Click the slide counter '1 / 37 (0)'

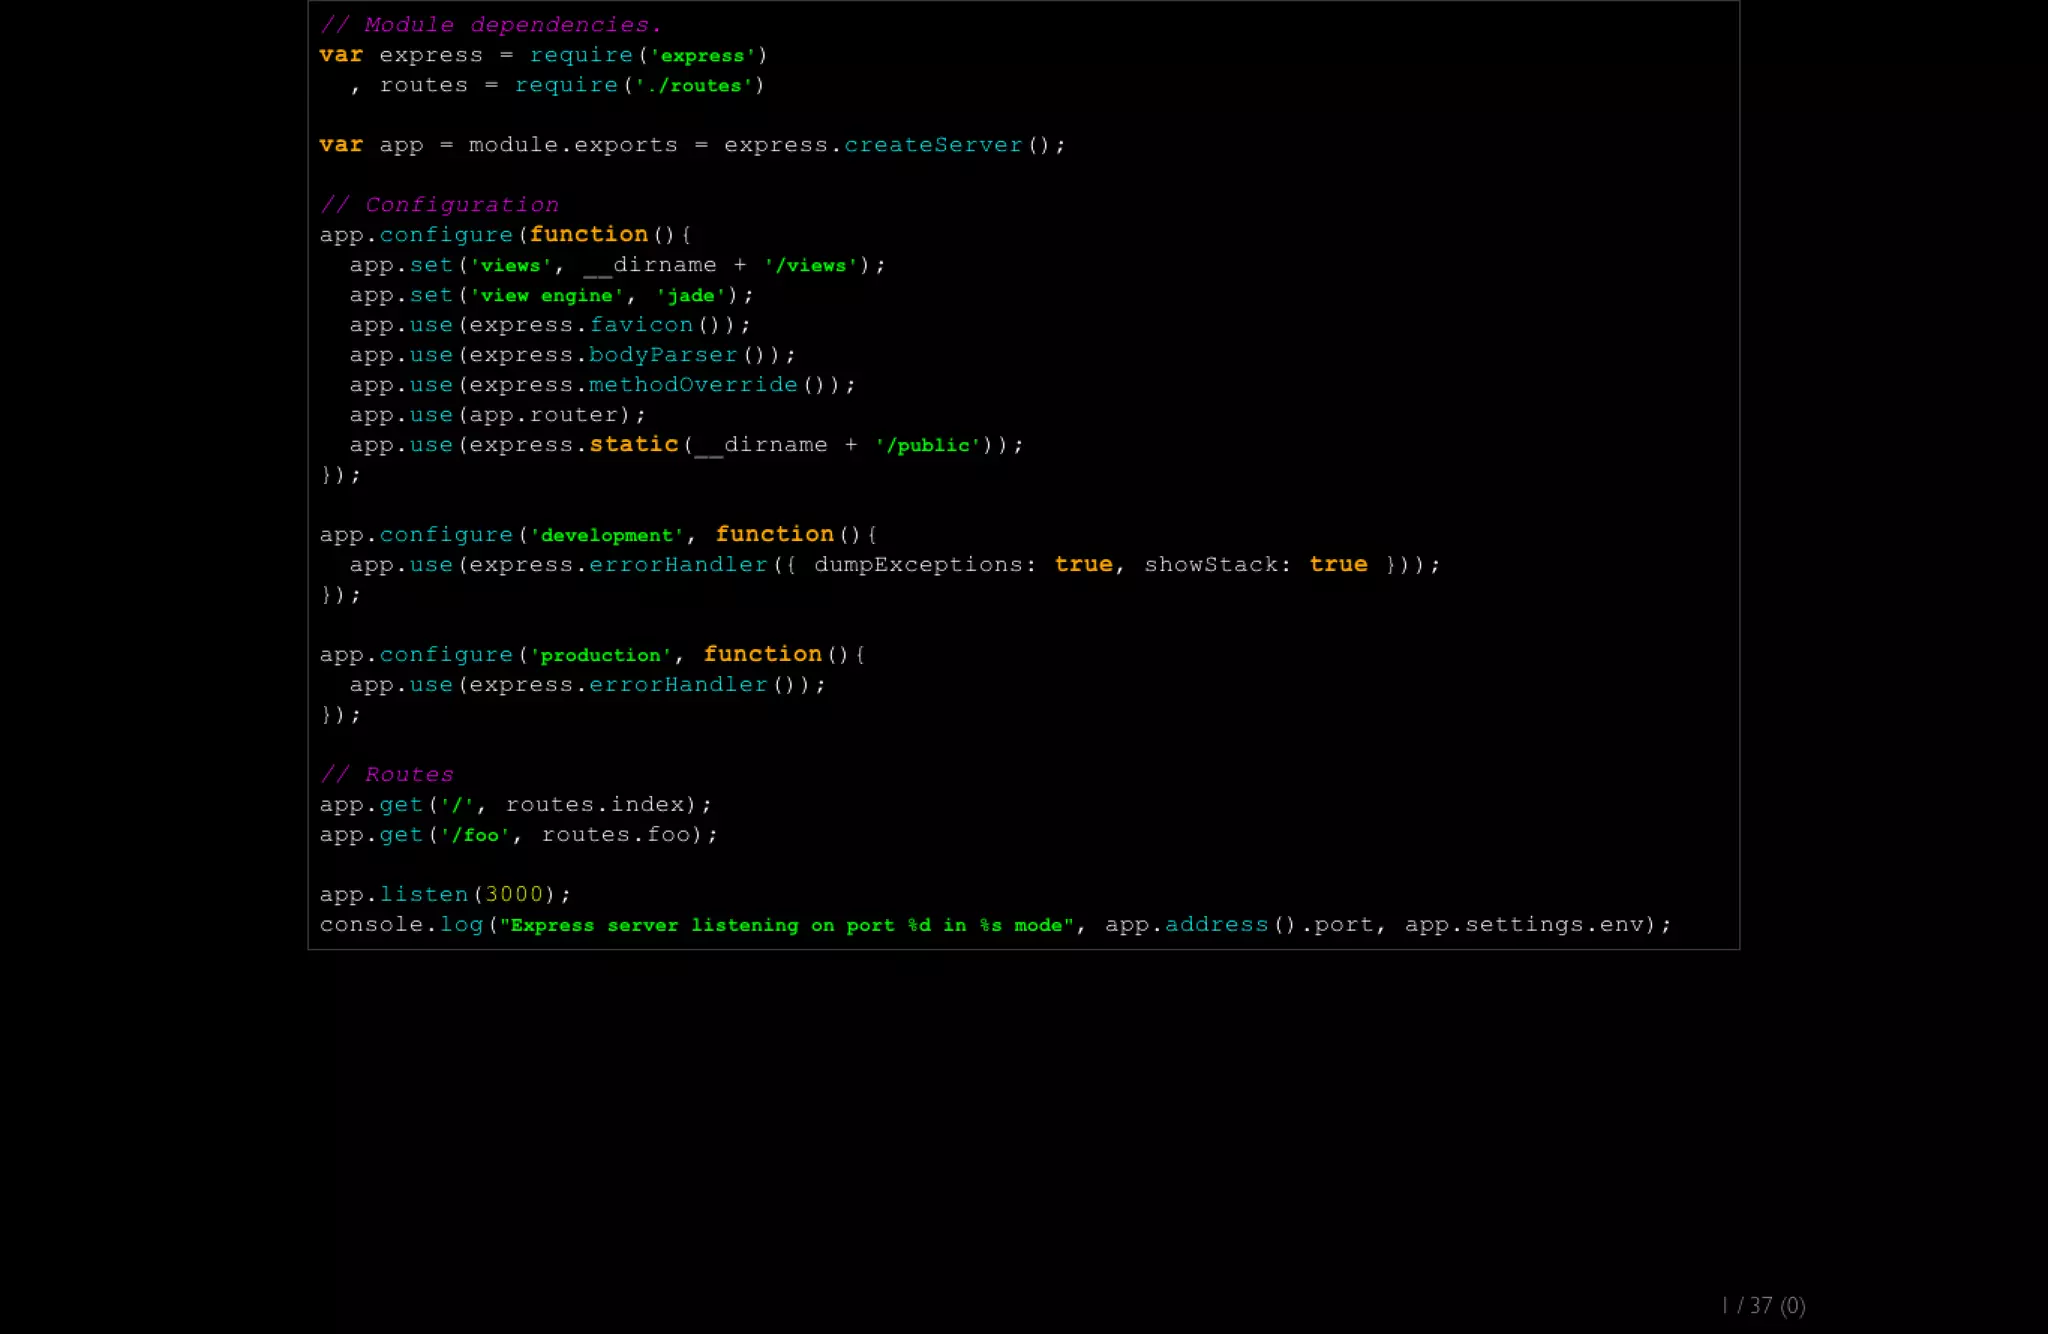tap(1764, 1306)
